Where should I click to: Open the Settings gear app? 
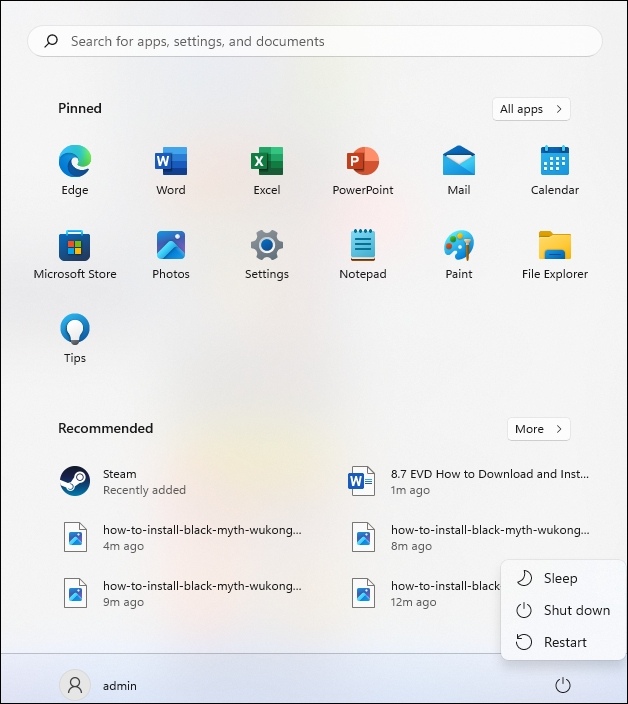pos(267,246)
